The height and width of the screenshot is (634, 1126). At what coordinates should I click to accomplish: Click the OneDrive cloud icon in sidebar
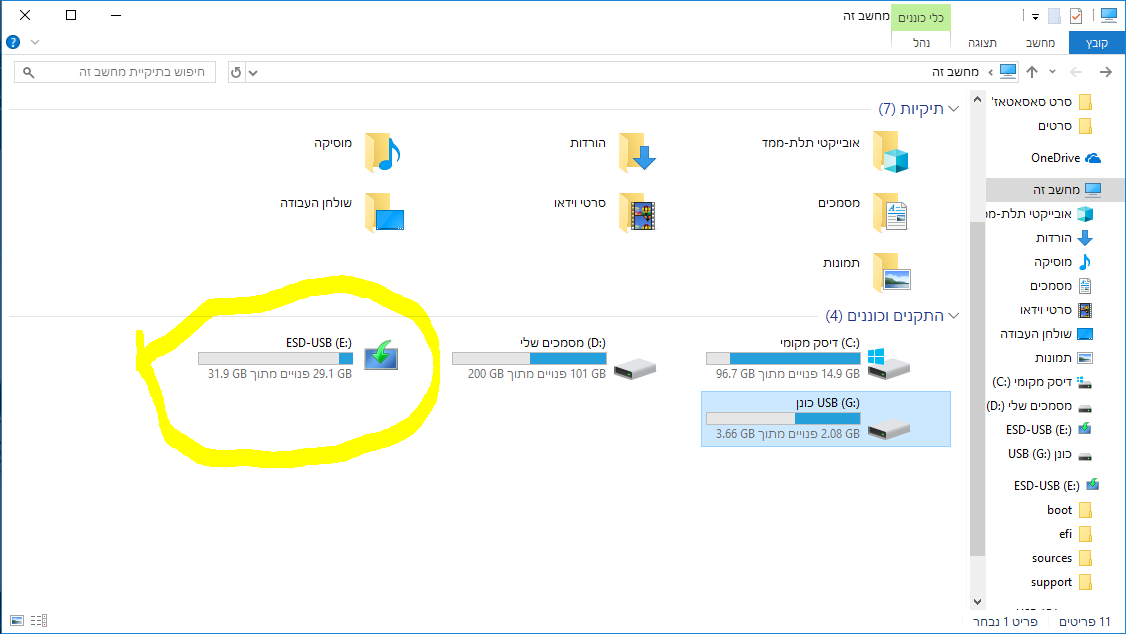(1092, 158)
